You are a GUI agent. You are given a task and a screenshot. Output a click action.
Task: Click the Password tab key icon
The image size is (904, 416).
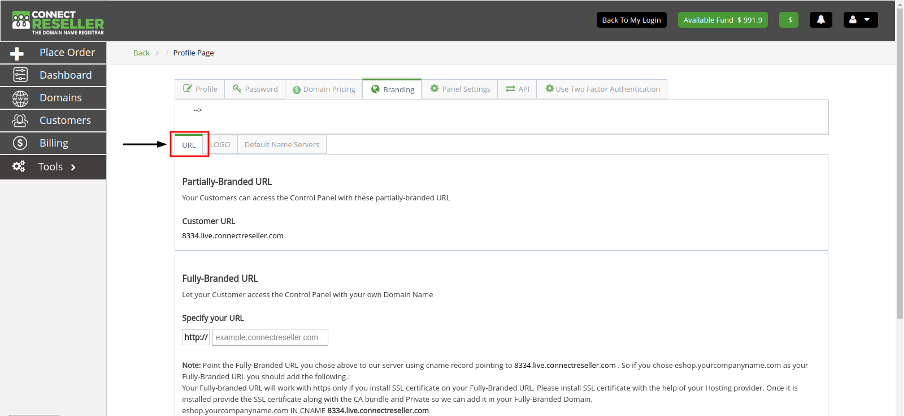(x=236, y=89)
